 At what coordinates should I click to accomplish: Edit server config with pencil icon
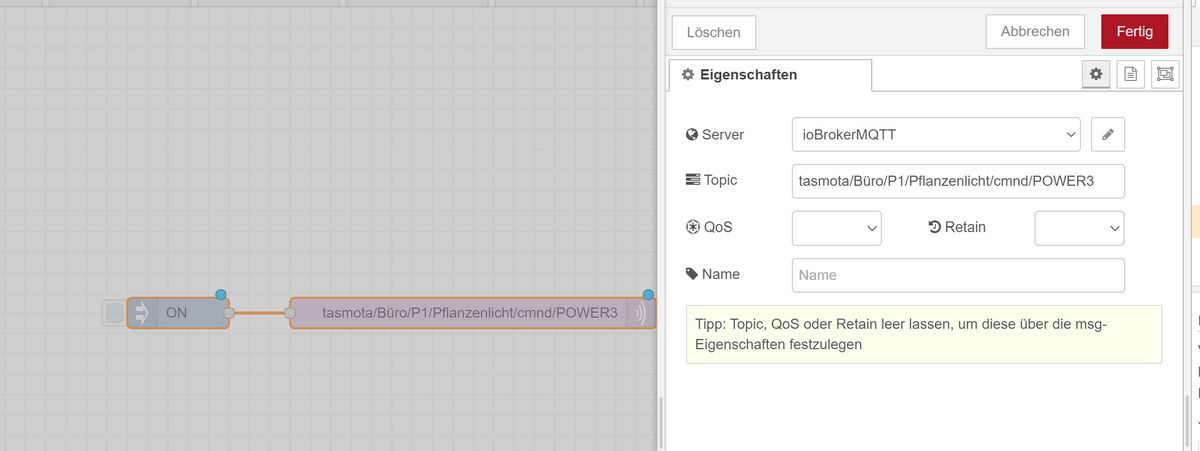click(1108, 134)
